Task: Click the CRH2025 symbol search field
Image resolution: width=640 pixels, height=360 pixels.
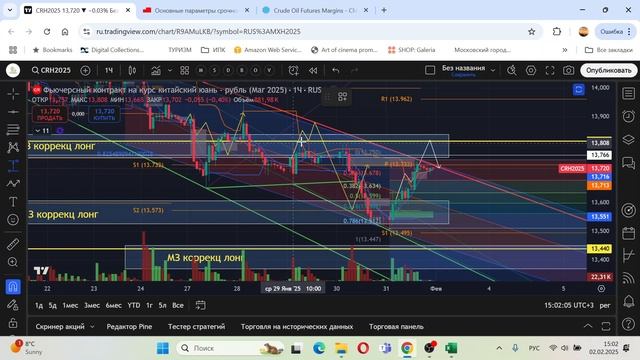Action: (x=51, y=70)
